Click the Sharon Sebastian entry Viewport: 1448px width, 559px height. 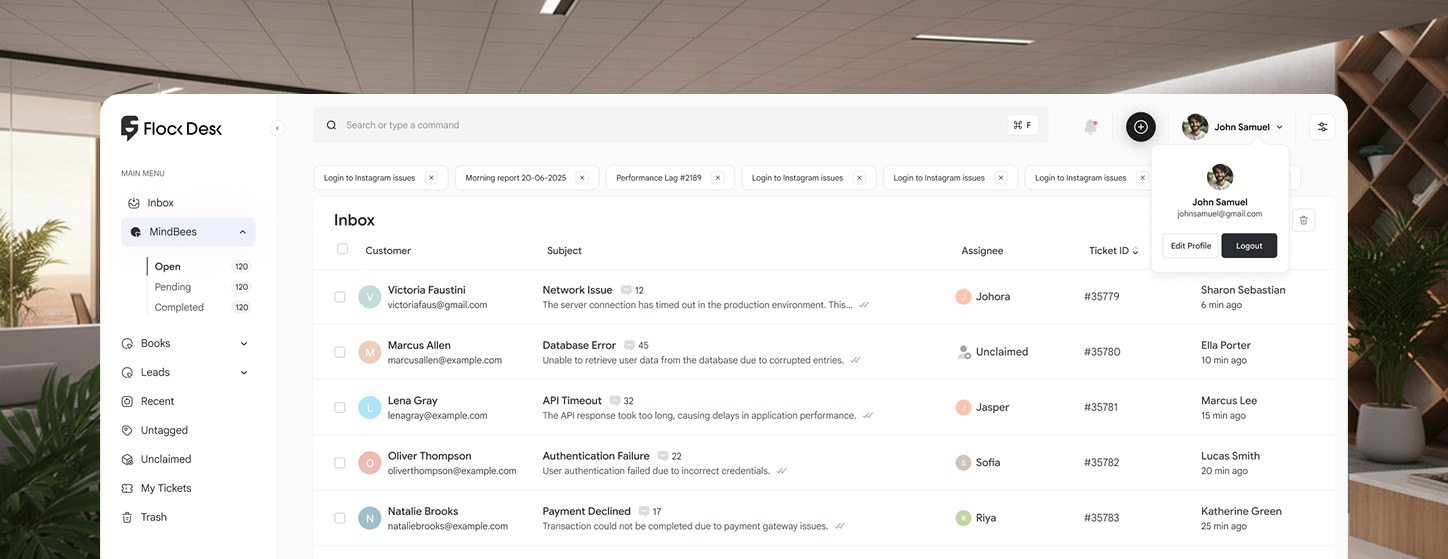1243,296
